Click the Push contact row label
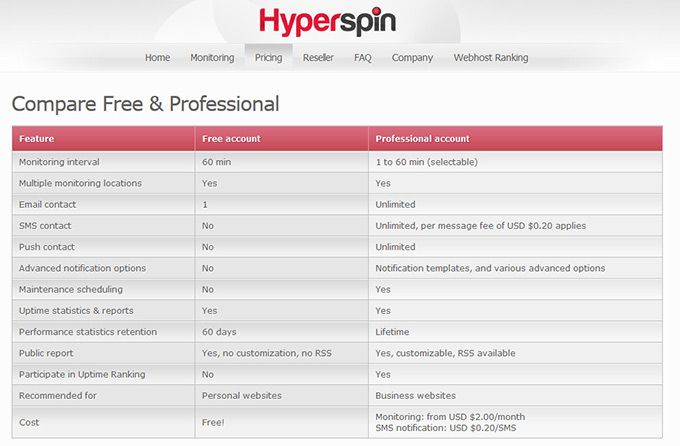The image size is (680, 446). 46,247
